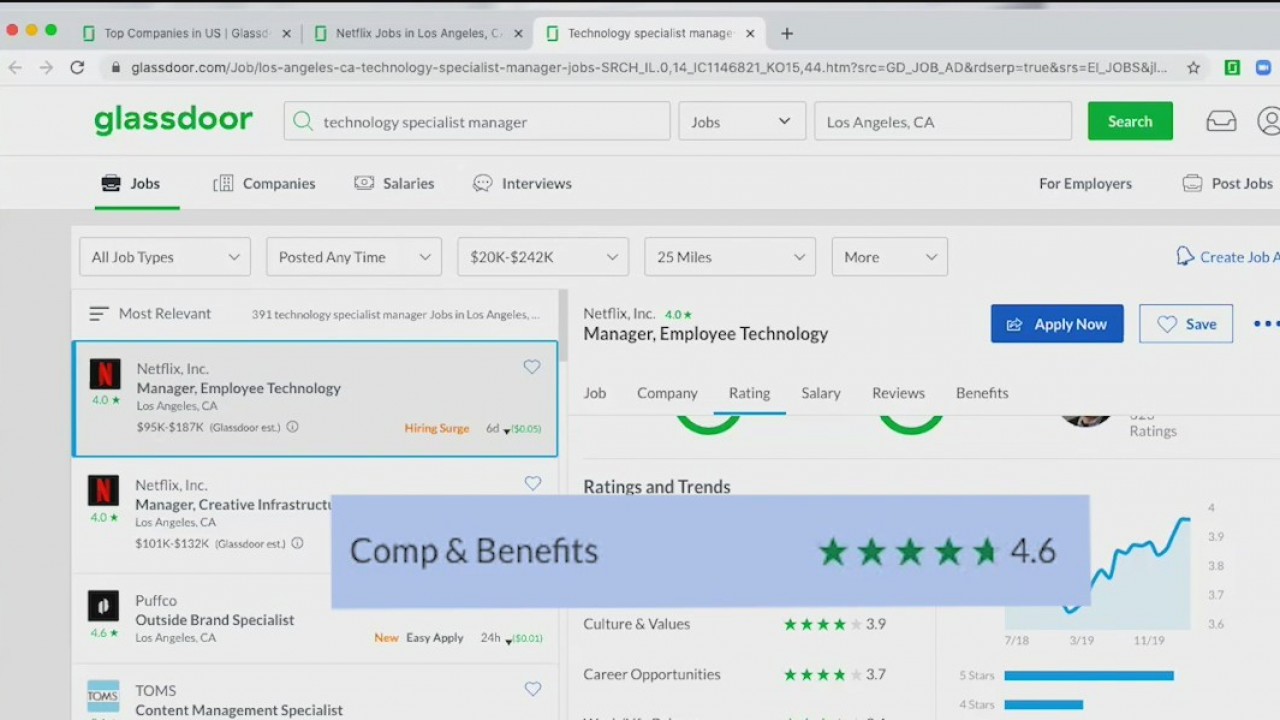This screenshot has width=1280, height=720.
Task: Click Netflix logo on Manager, Employee Technology
Action: (x=105, y=374)
